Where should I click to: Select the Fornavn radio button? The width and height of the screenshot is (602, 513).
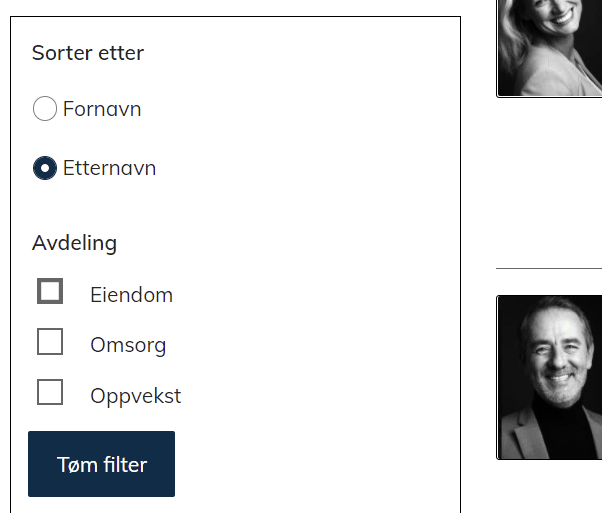coord(45,109)
